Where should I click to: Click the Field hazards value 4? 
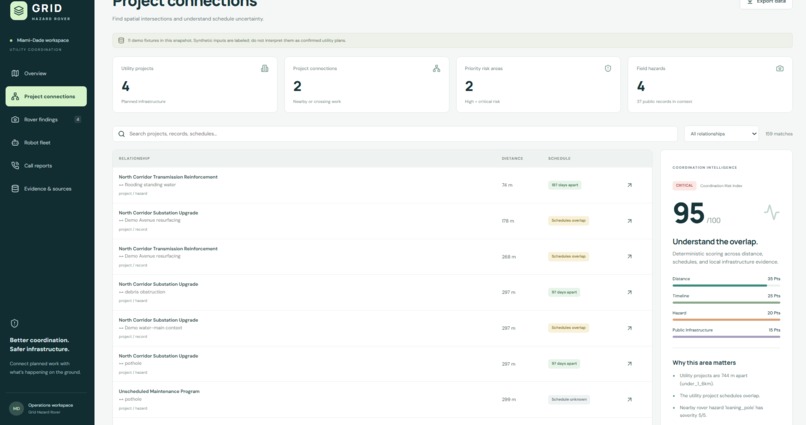click(x=640, y=86)
